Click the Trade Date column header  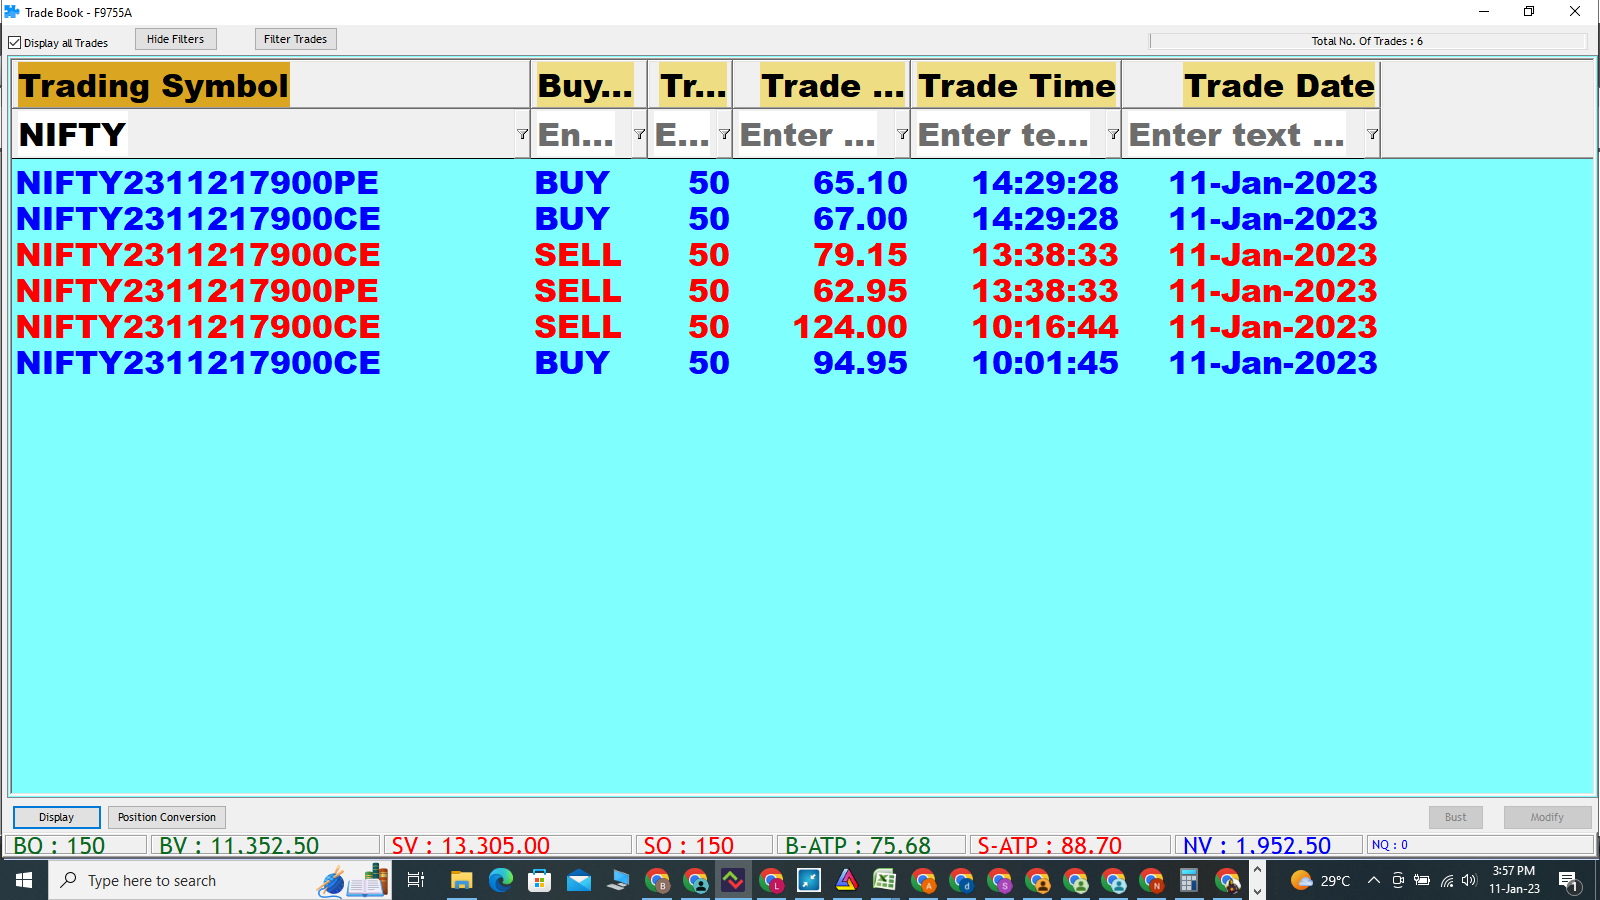[x=1251, y=85]
